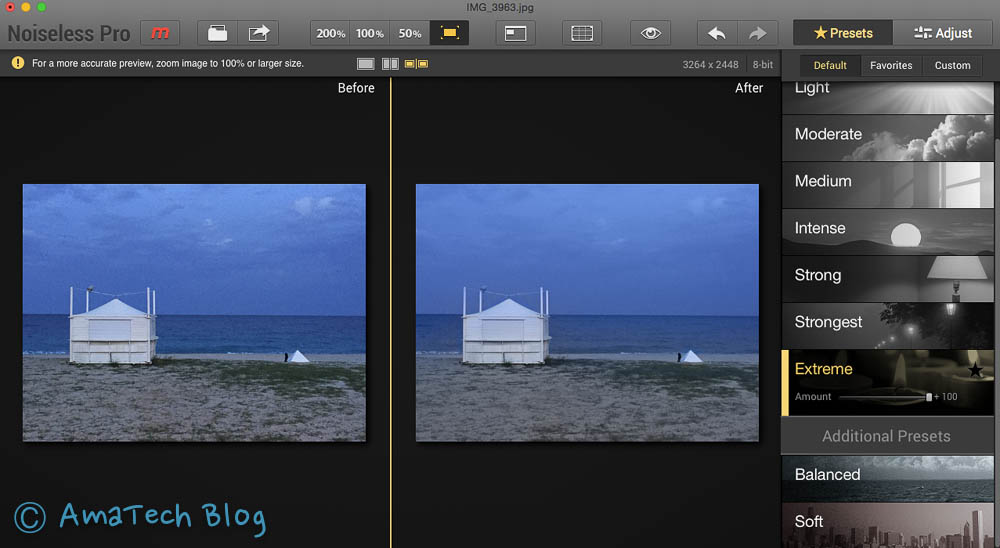Switch to the Custom presets tab
Screen dimensions: 1000x548
[952, 65]
